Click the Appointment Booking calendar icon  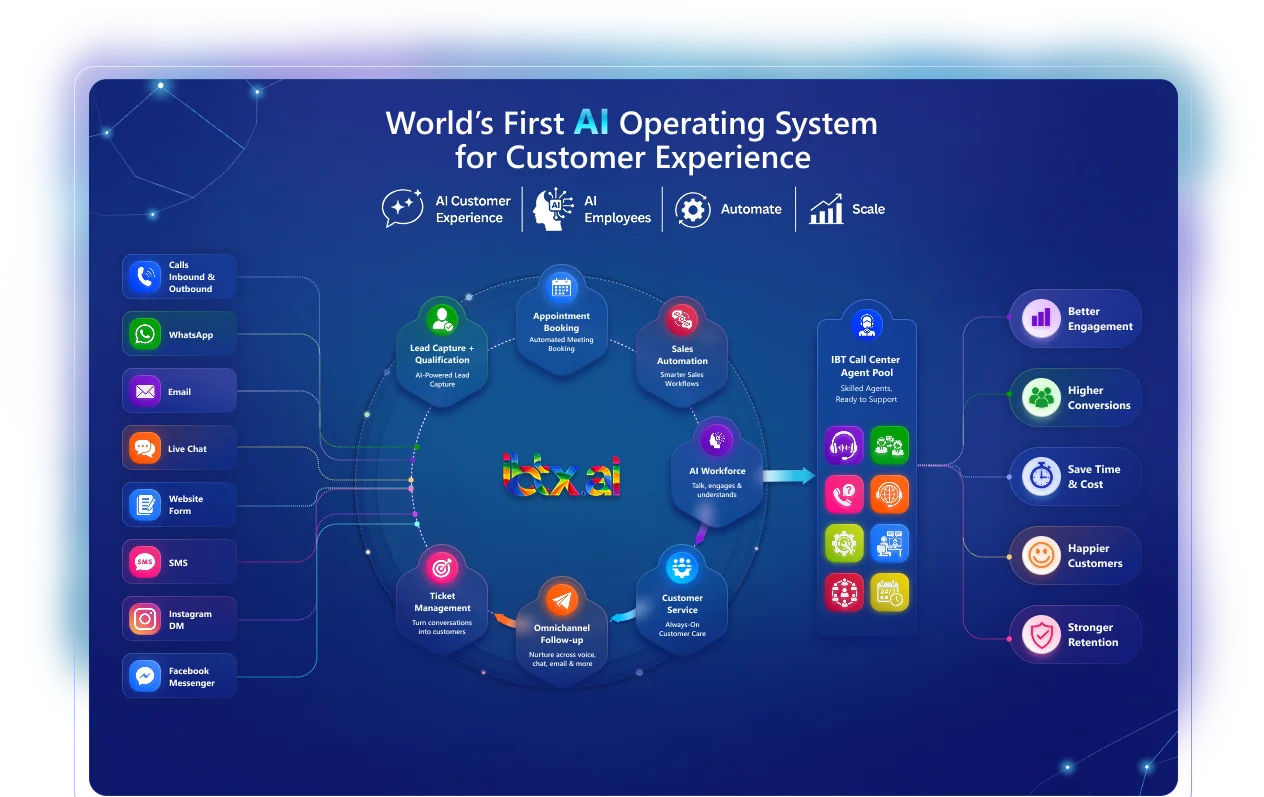pyautogui.click(x=561, y=288)
